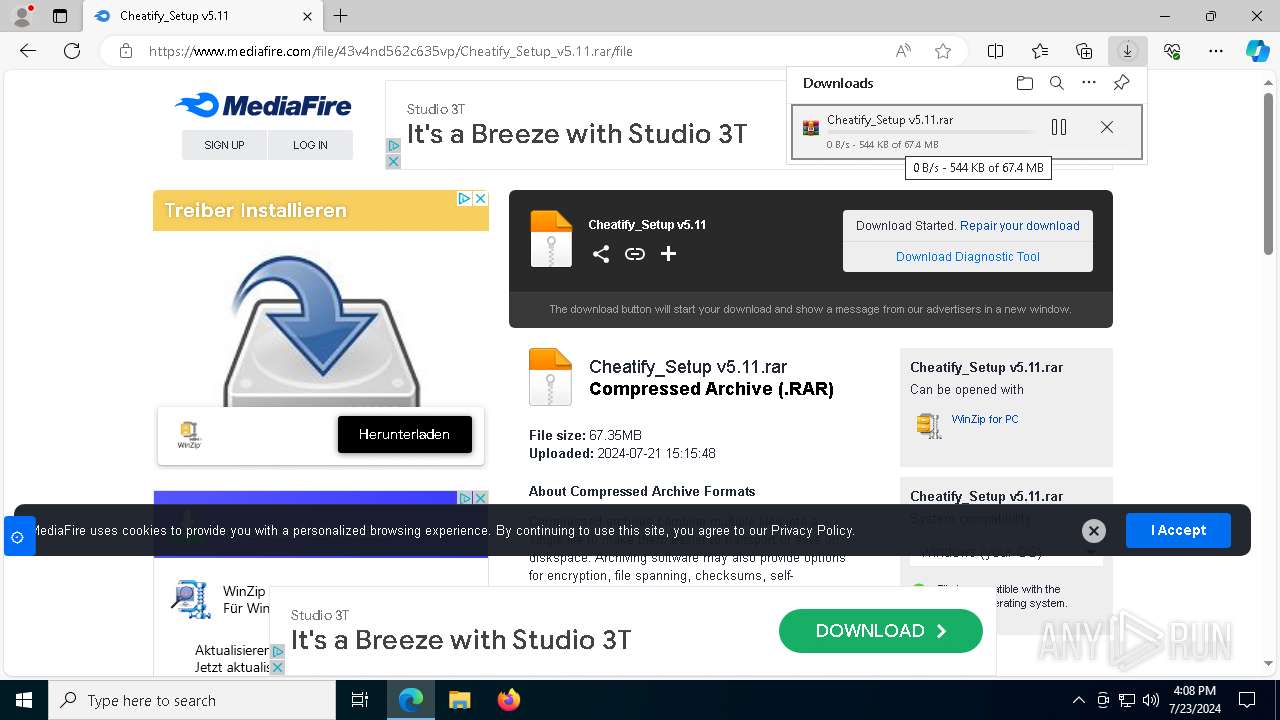
Task: Select the Cheatify_Setup v5.11 browser tab
Action: point(203,16)
